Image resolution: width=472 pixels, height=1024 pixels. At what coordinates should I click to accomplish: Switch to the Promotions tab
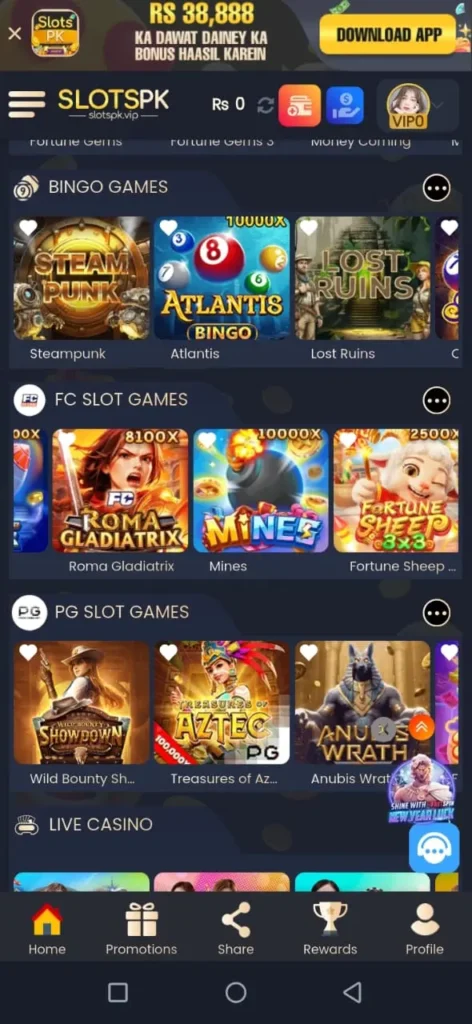click(142, 929)
